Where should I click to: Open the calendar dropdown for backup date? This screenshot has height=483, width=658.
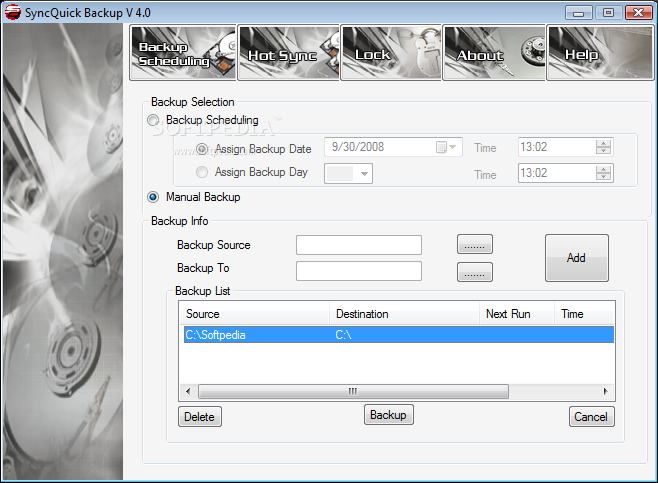pyautogui.click(x=446, y=147)
